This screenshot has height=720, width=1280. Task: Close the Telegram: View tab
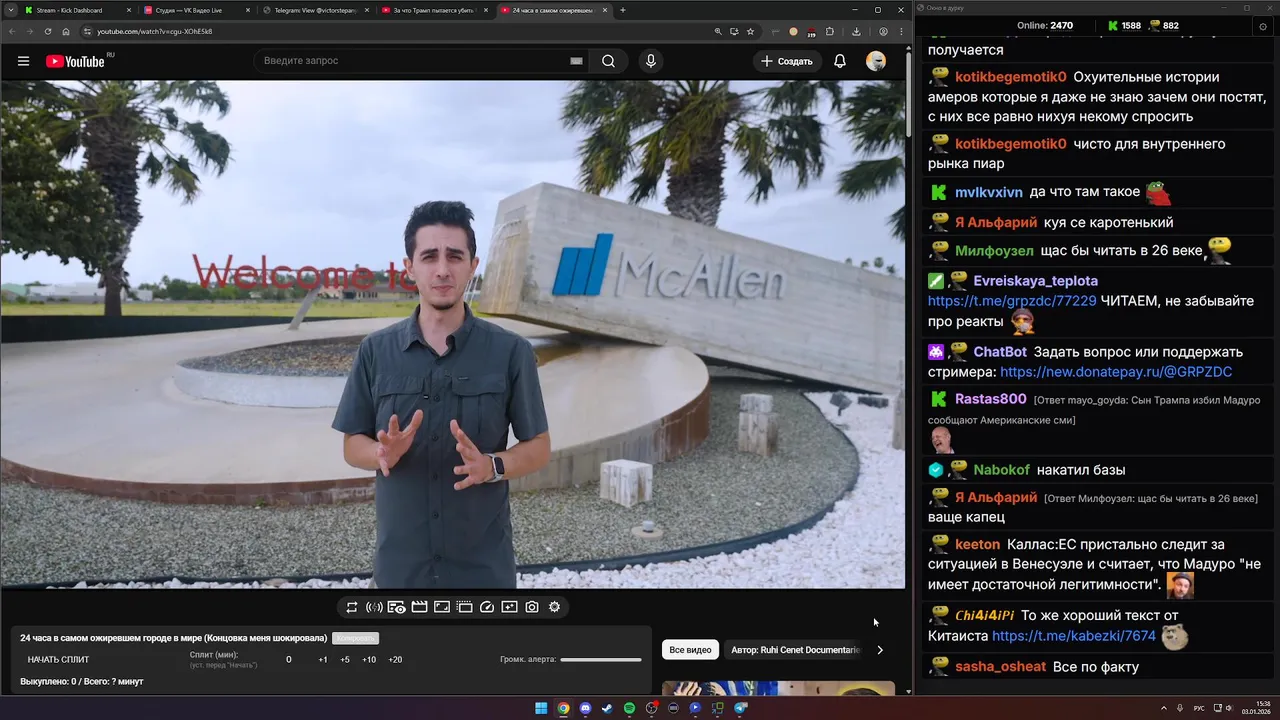coord(366,10)
